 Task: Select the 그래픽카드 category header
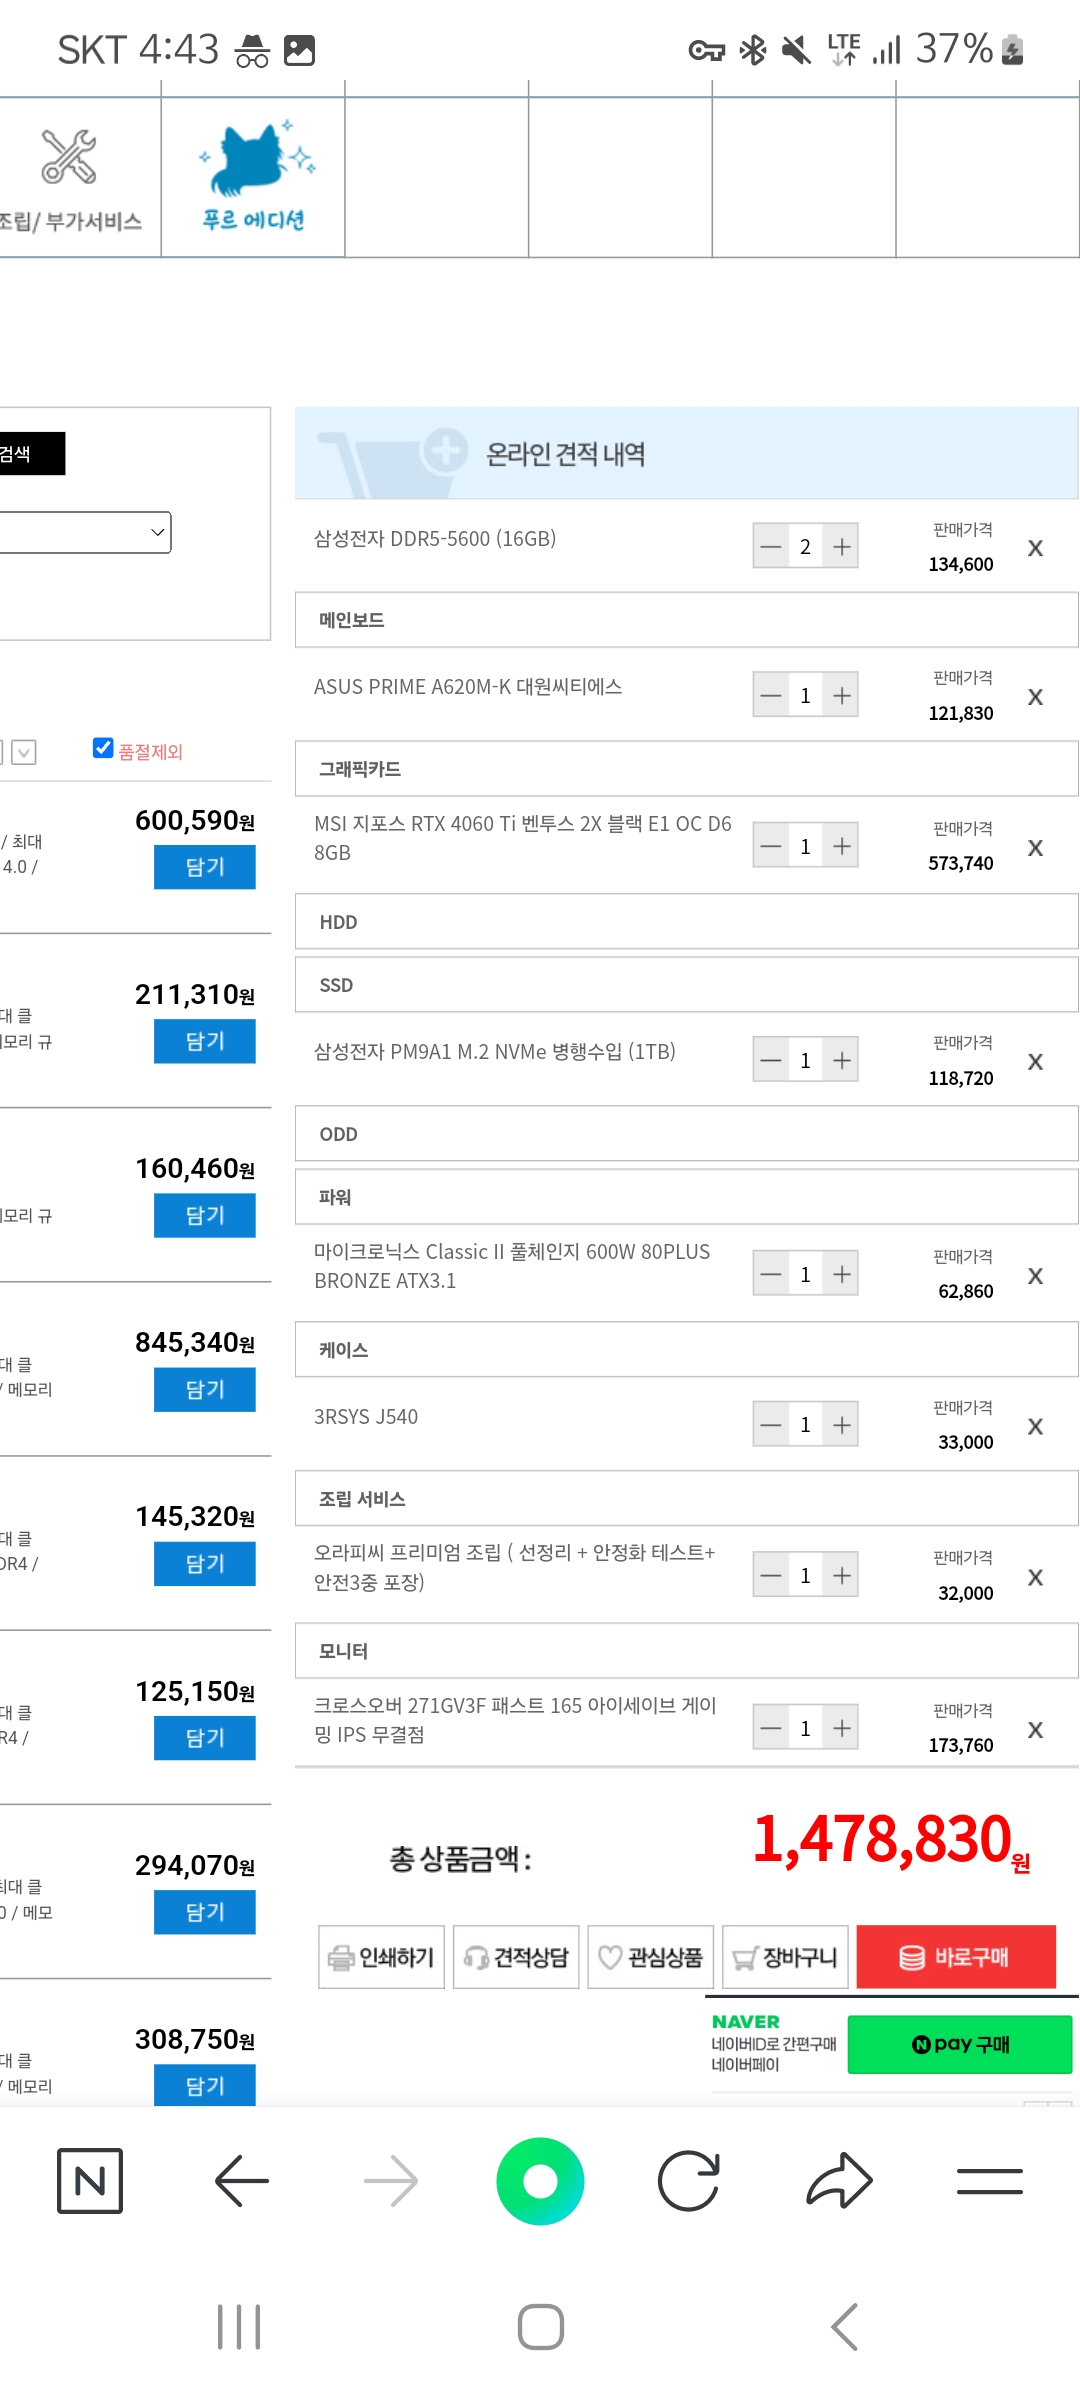coord(686,769)
